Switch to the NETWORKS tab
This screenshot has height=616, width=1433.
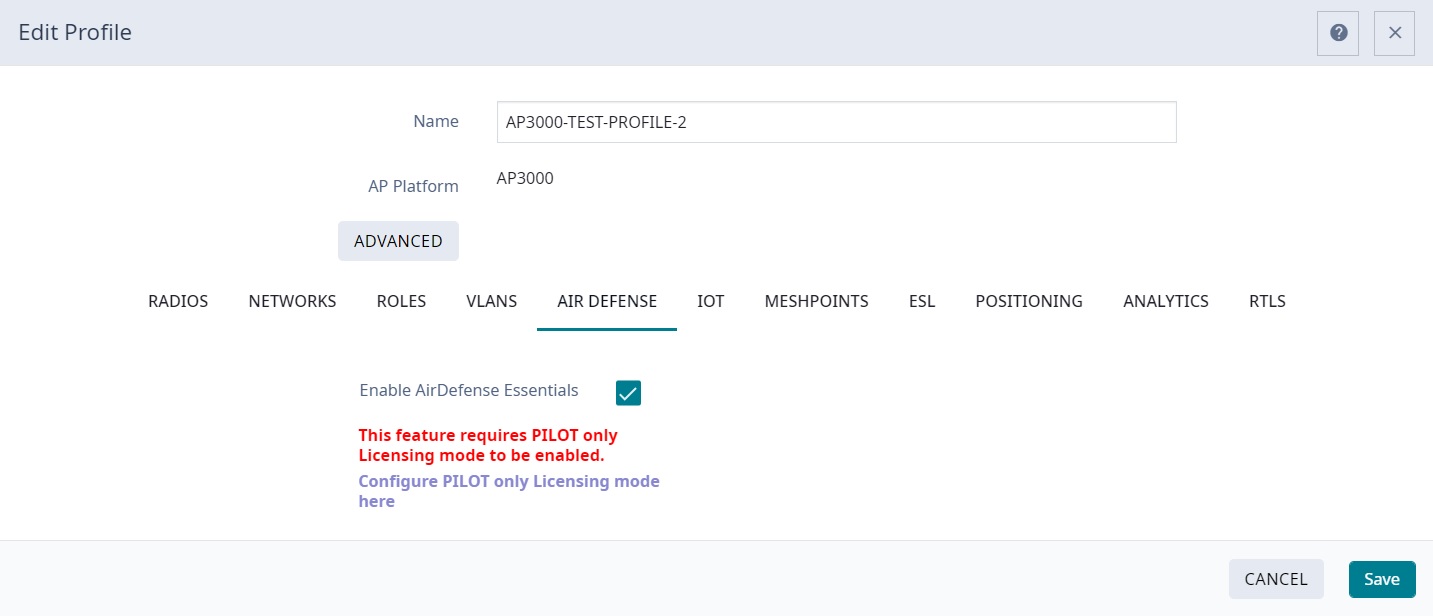pyautogui.click(x=292, y=301)
